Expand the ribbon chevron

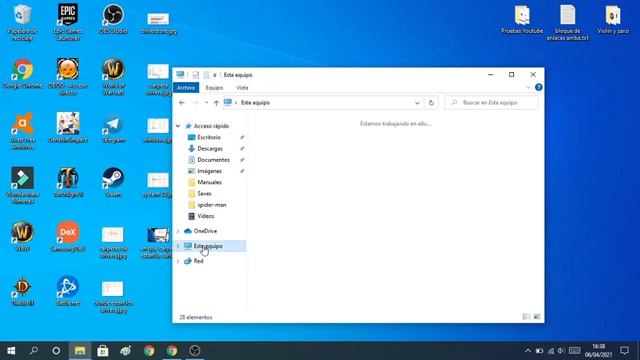[x=528, y=87]
